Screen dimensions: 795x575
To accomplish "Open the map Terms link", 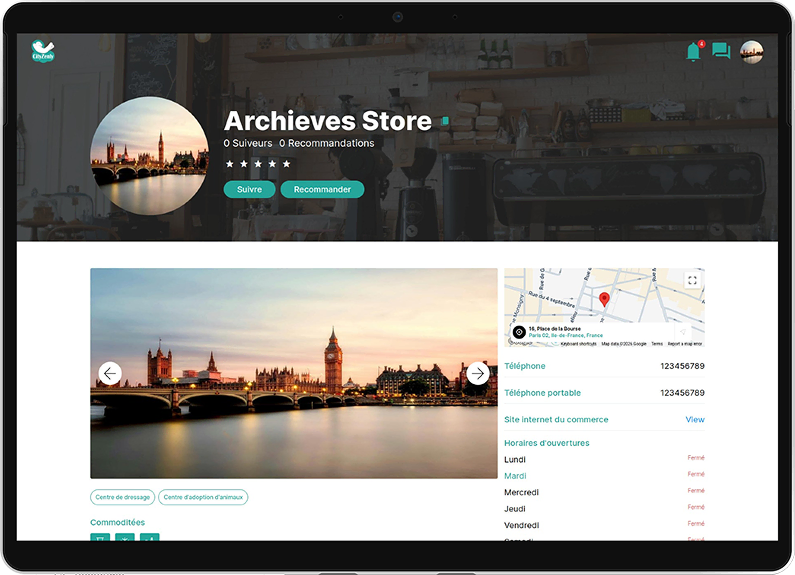I will tap(657, 344).
